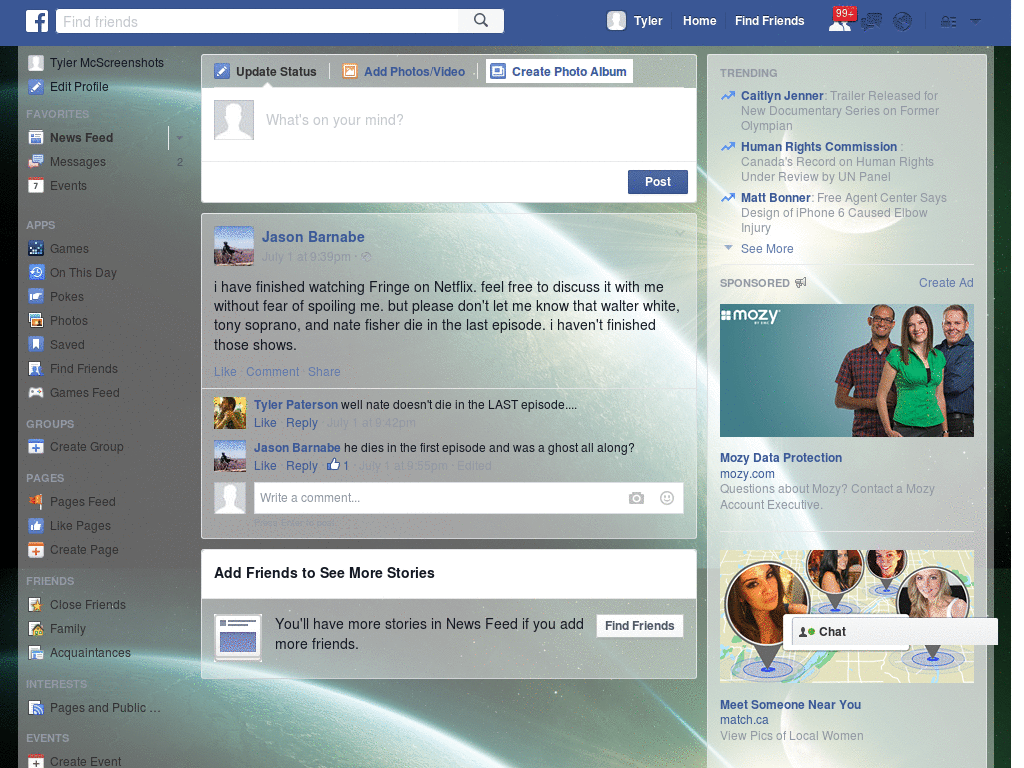Click the Like Pages thumbs icon

[x=36, y=526]
